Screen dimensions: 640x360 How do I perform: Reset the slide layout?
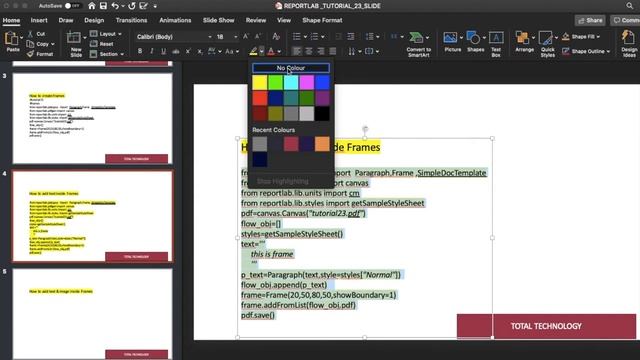(102, 44)
